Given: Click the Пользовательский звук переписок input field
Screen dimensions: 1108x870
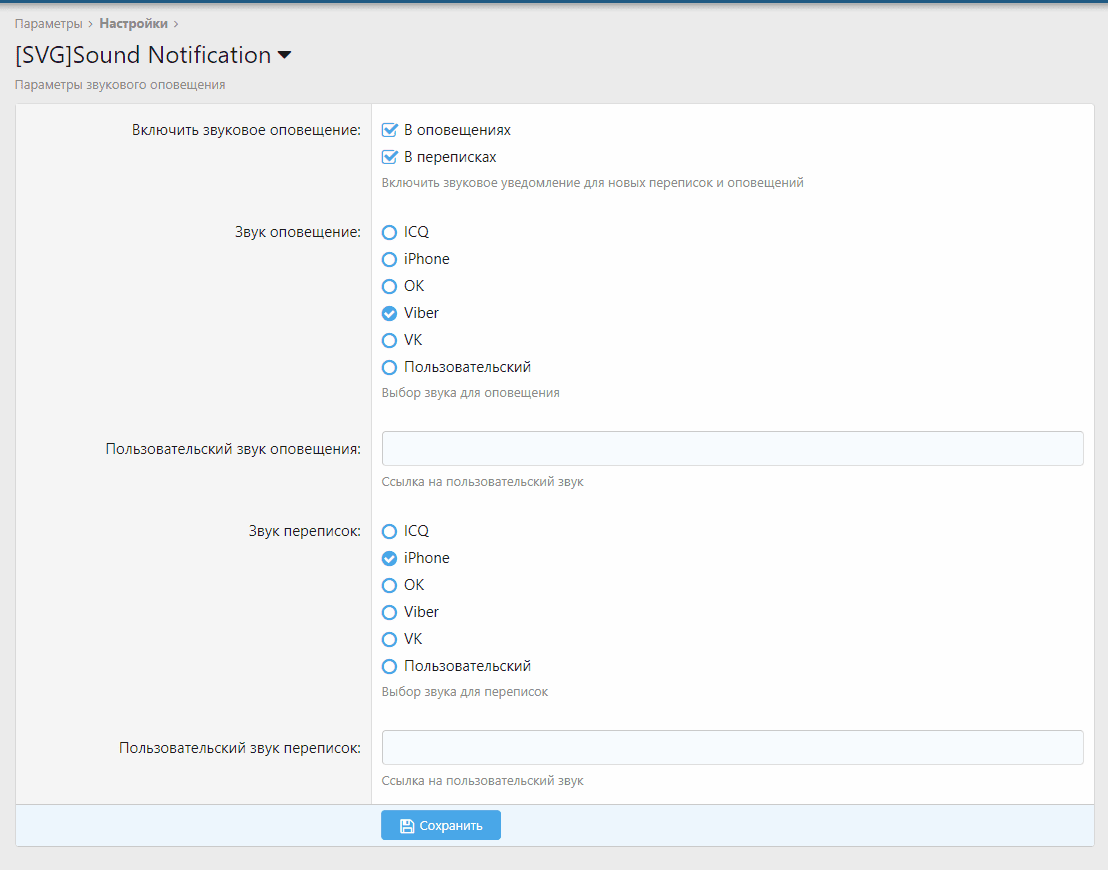Looking at the screenshot, I should point(732,747).
